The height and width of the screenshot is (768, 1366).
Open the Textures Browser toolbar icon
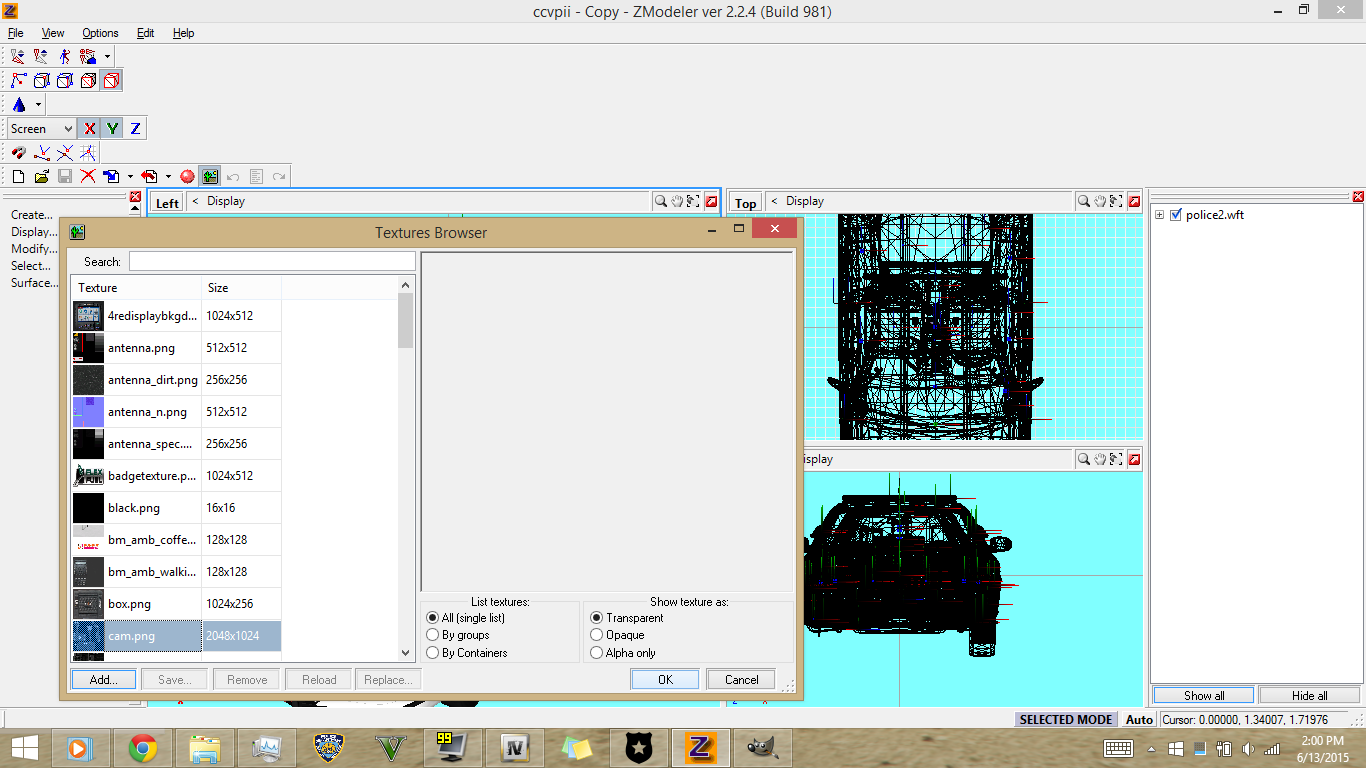pos(209,177)
